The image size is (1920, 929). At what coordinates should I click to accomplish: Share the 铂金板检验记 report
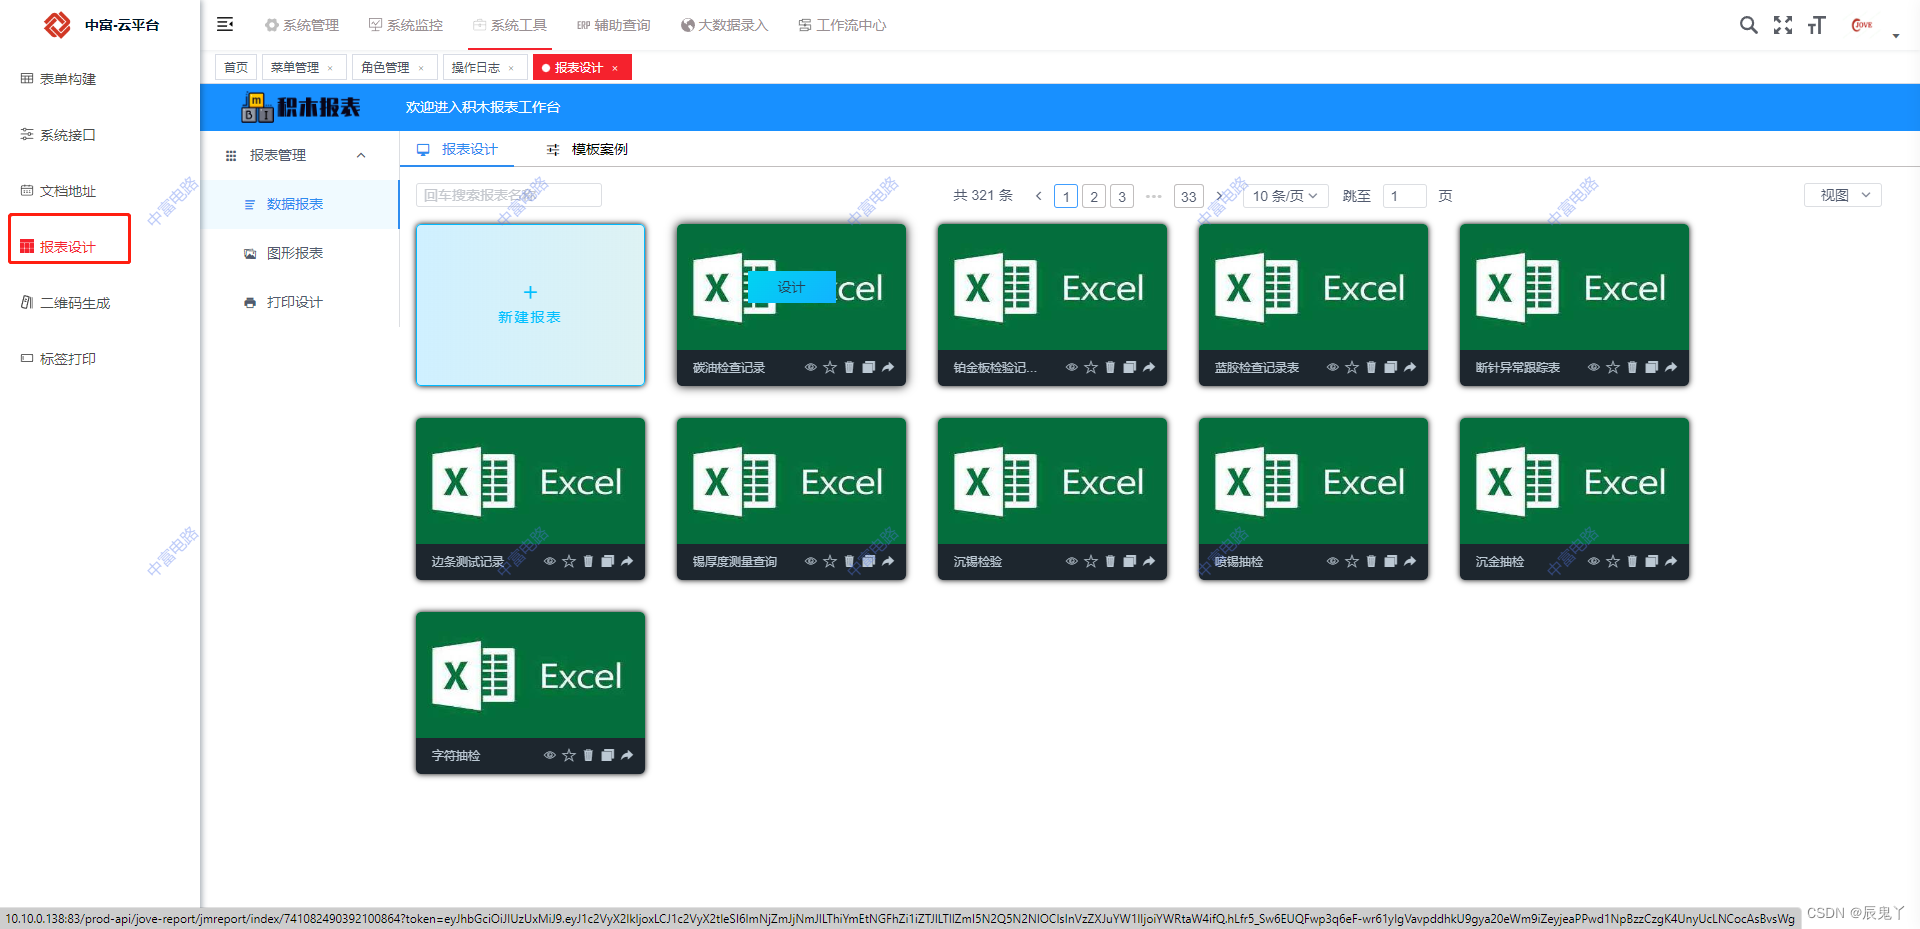[x=1149, y=367]
